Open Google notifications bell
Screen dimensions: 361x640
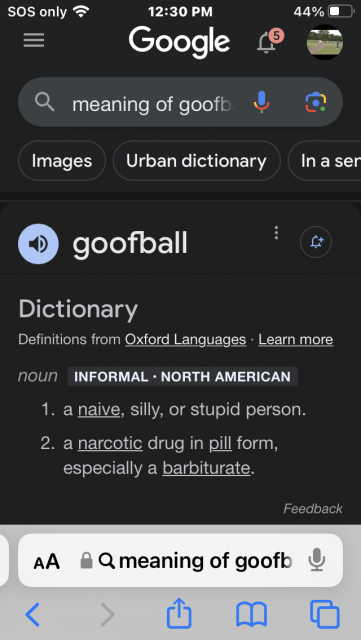(x=269, y=41)
